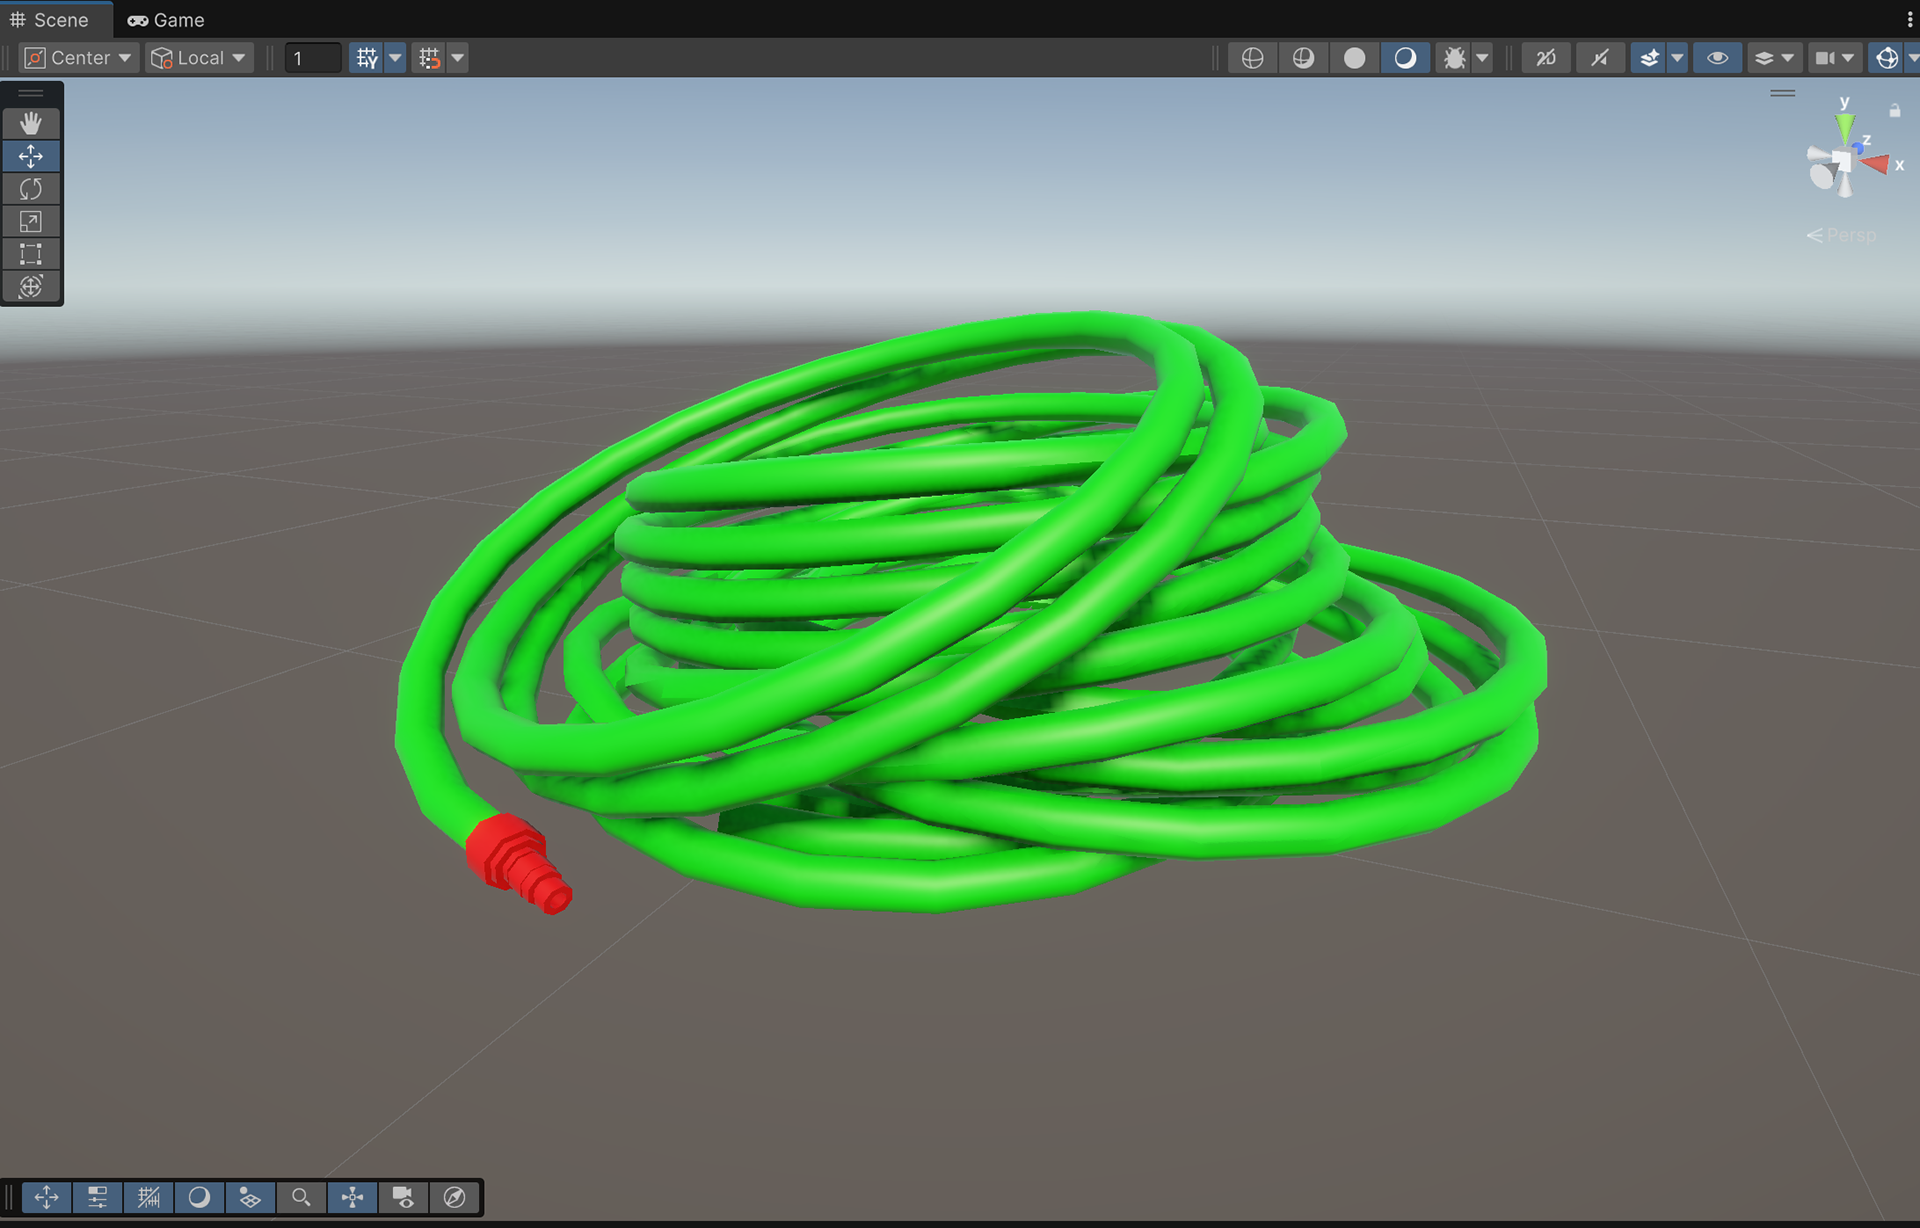Image resolution: width=1920 pixels, height=1228 pixels.
Task: Toggle the grid and snap overlay icon
Action: (148, 1197)
